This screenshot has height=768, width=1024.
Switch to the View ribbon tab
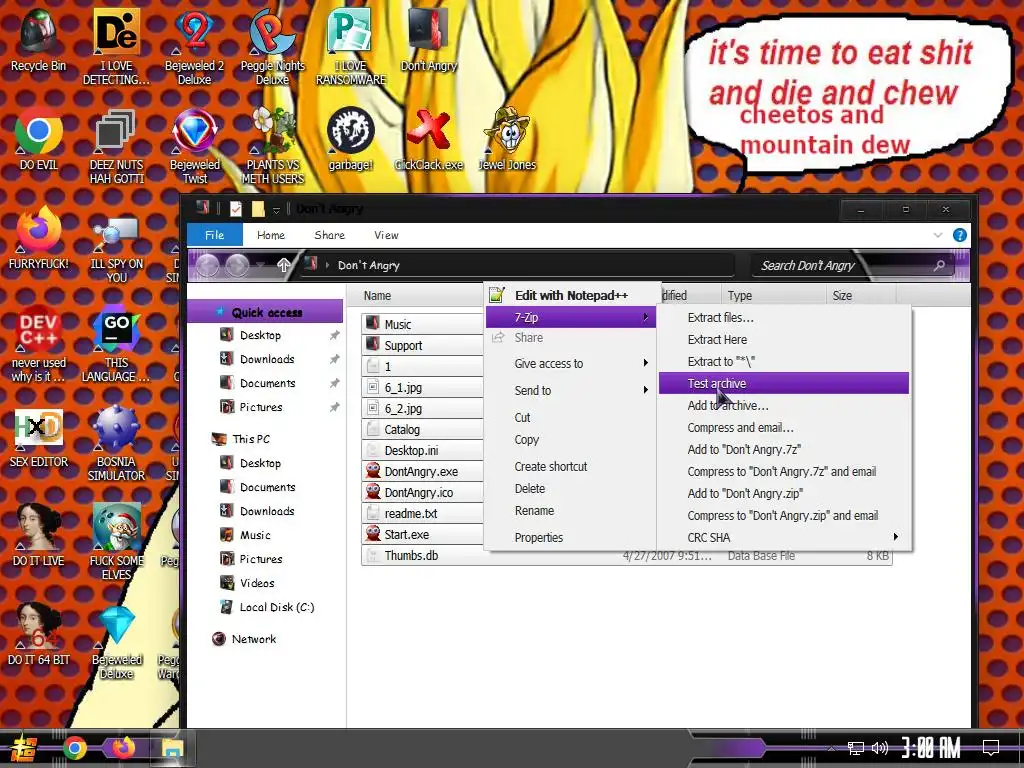point(386,235)
